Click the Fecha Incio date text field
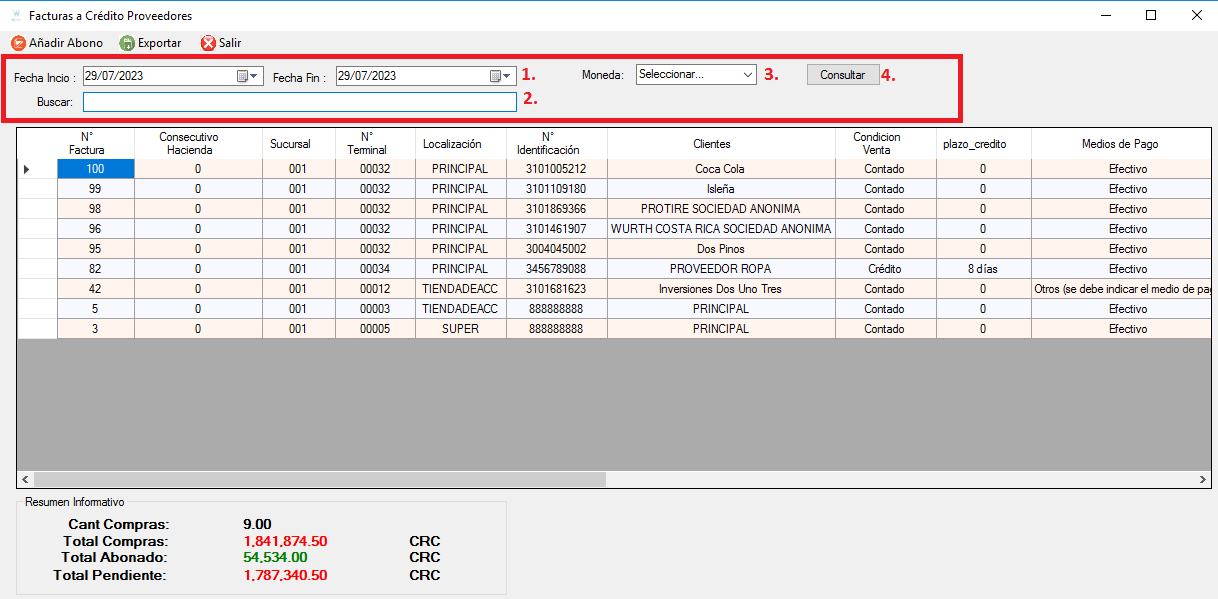The width and height of the screenshot is (1218, 599). [x=159, y=75]
